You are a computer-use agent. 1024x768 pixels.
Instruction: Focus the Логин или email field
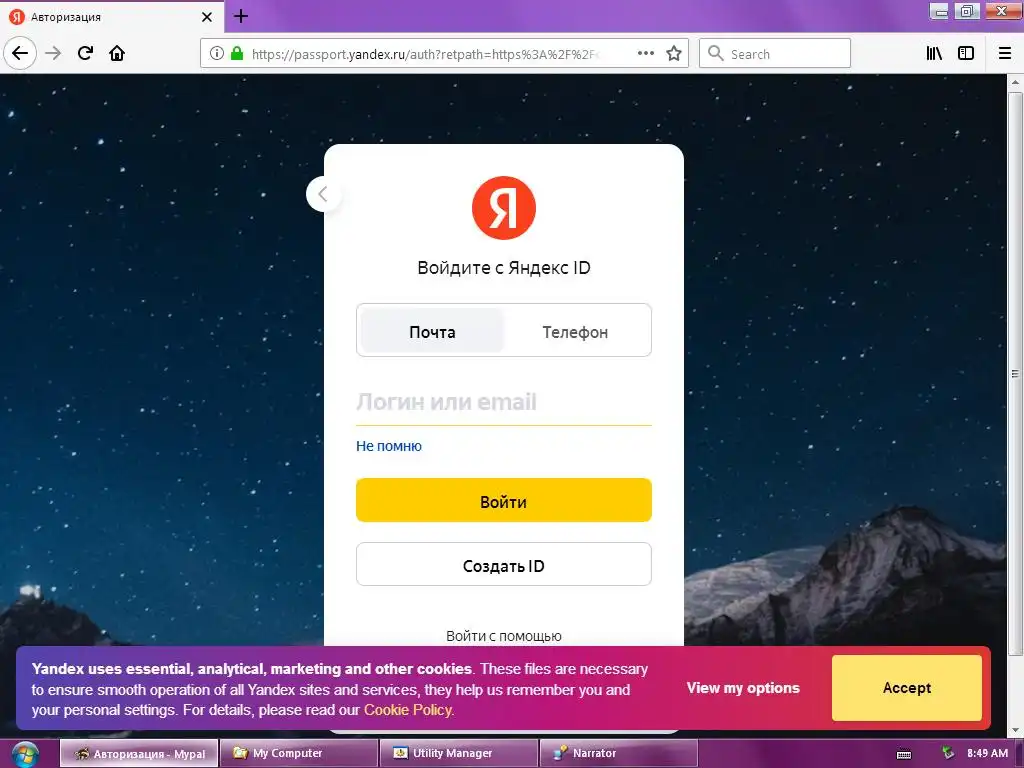click(504, 402)
